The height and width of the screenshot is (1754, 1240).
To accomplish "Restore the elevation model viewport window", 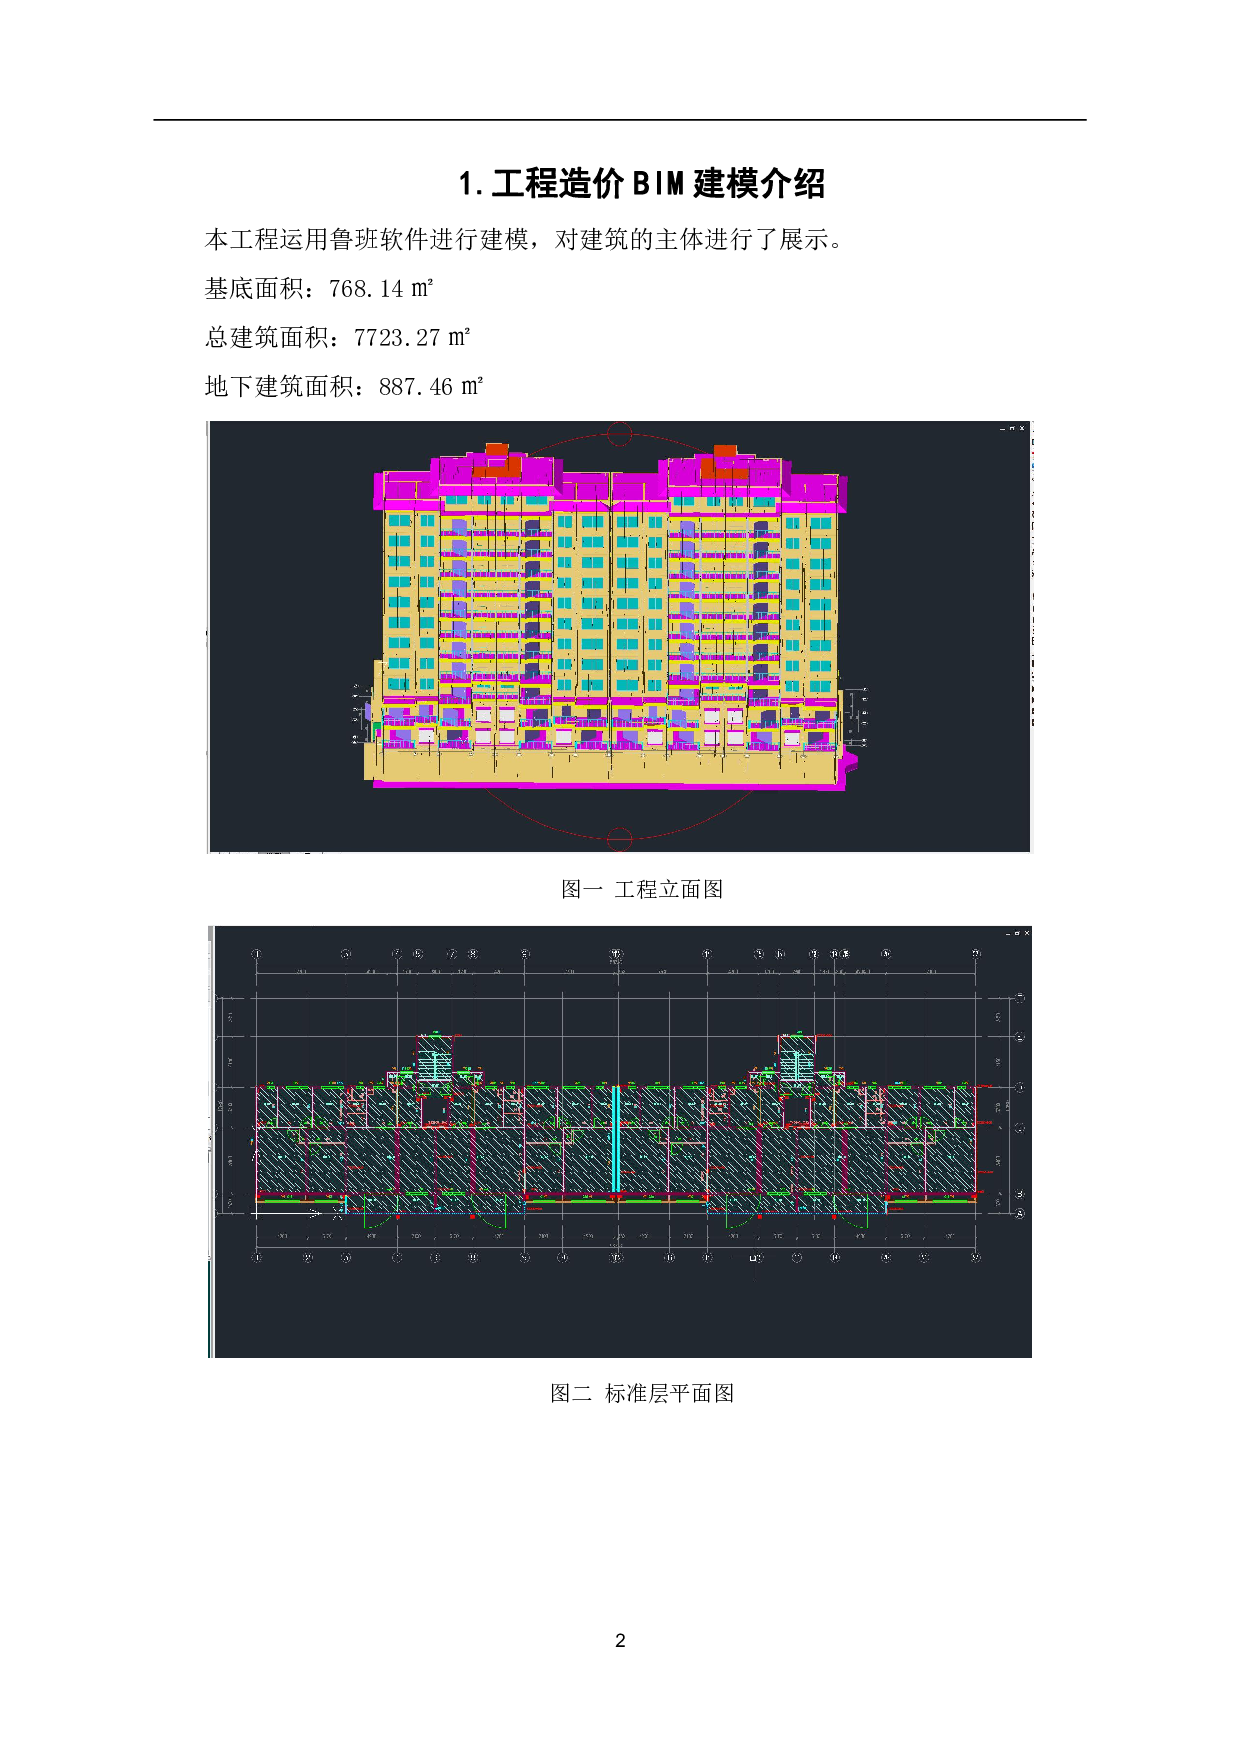I will click(1012, 428).
